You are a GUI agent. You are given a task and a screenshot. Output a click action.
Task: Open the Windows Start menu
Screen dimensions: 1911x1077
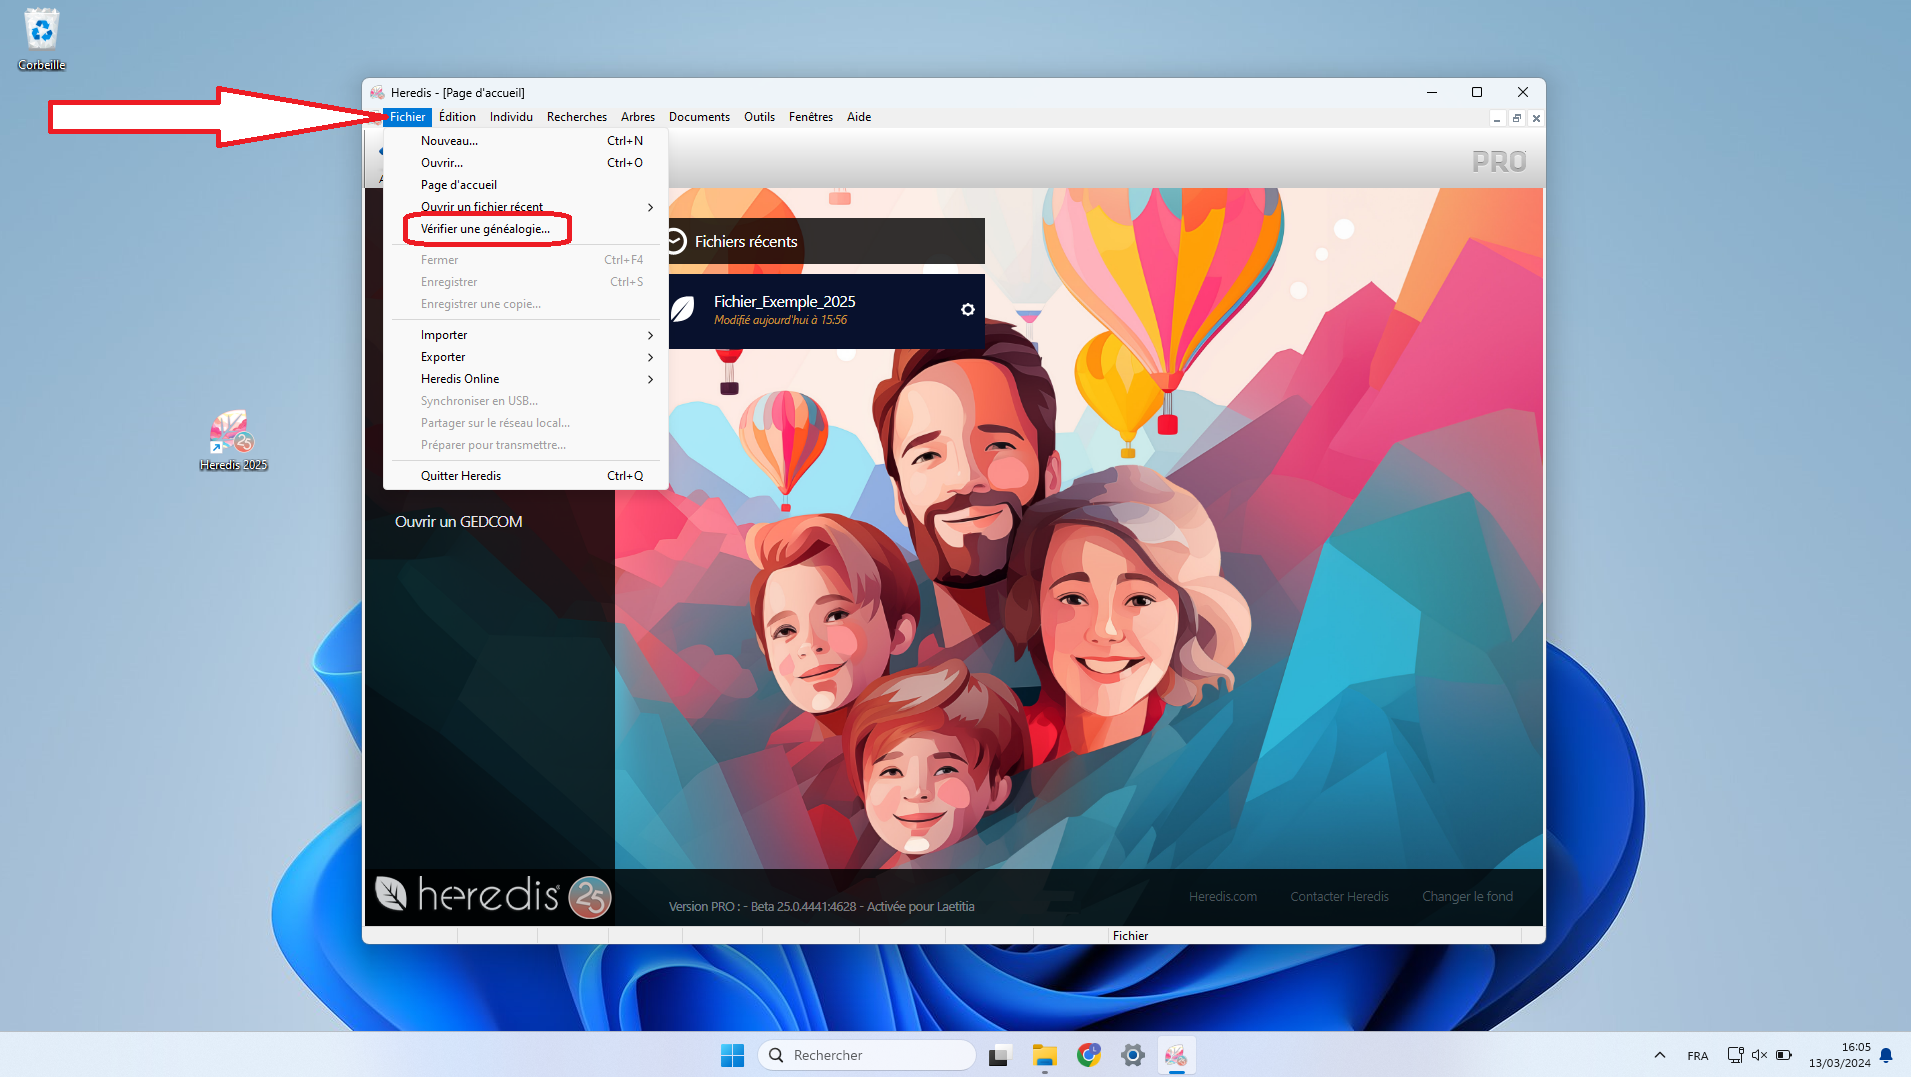(732, 1055)
